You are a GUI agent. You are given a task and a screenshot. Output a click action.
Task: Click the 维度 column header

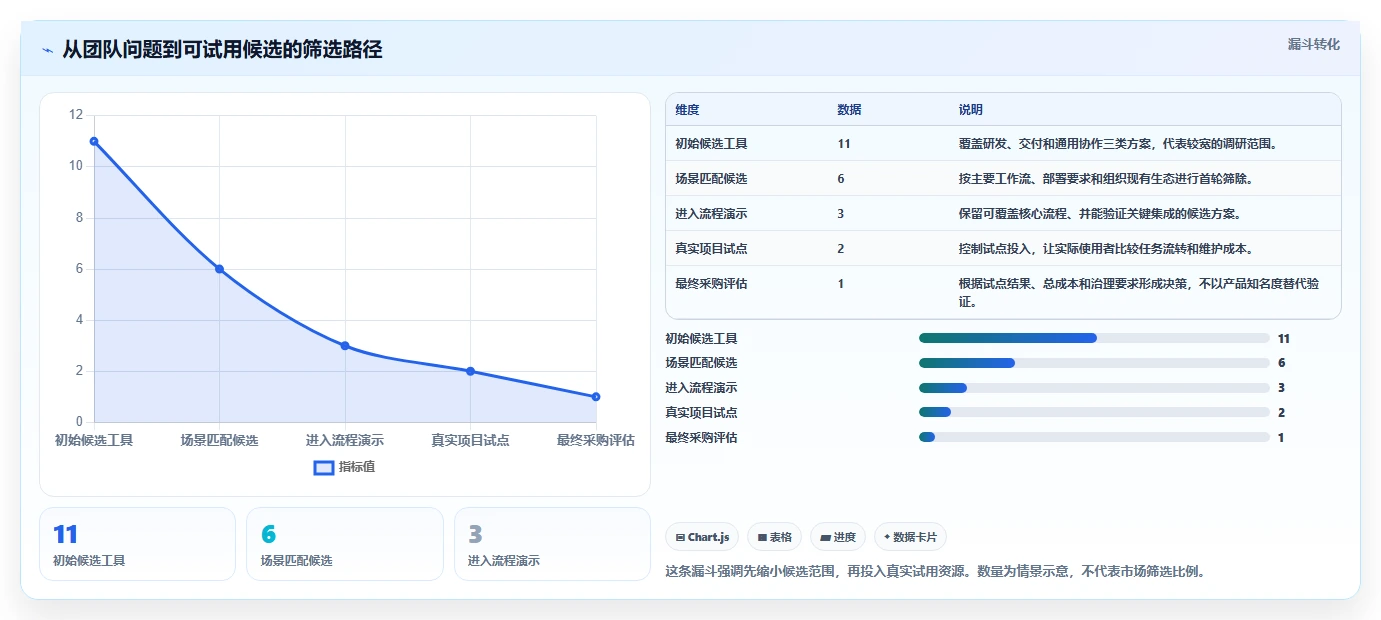click(x=687, y=109)
